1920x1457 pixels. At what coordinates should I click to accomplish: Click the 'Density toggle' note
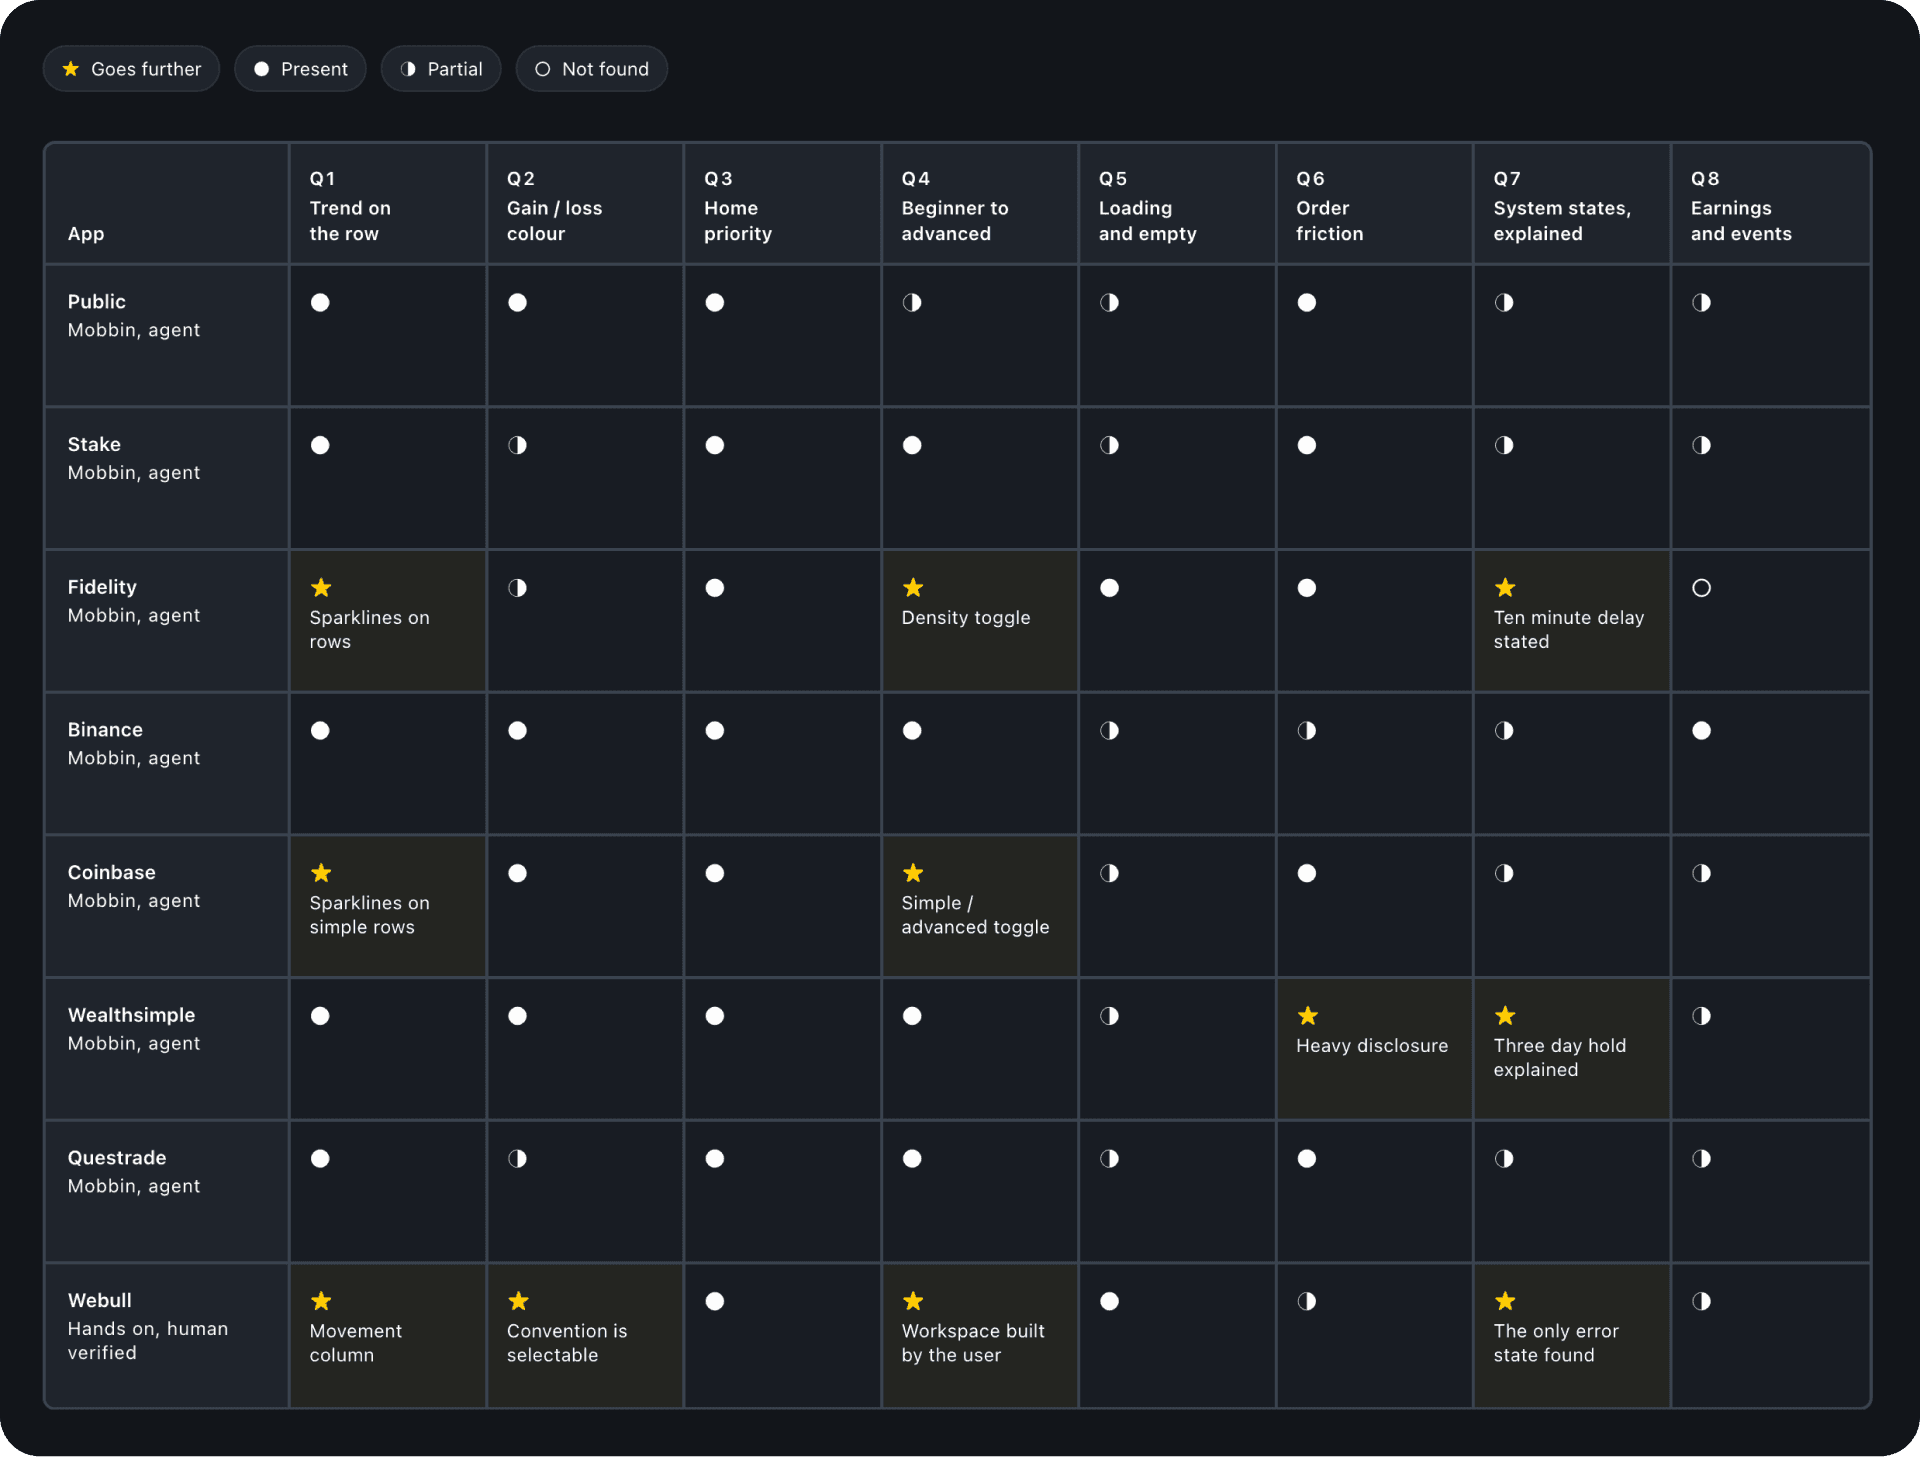click(966, 618)
